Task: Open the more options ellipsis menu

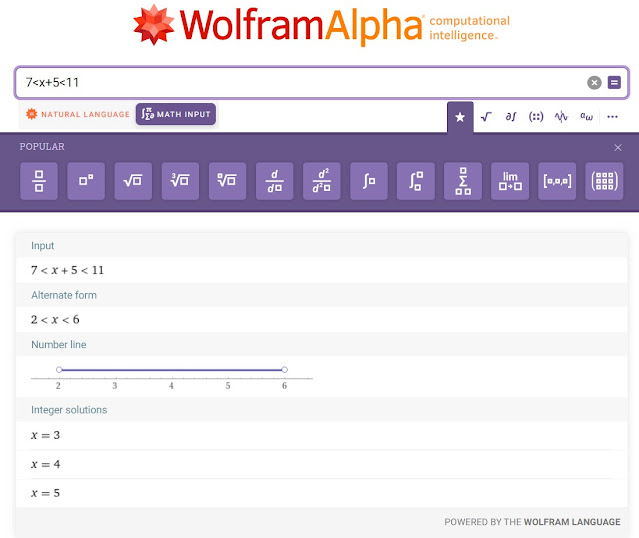Action: pos(612,117)
